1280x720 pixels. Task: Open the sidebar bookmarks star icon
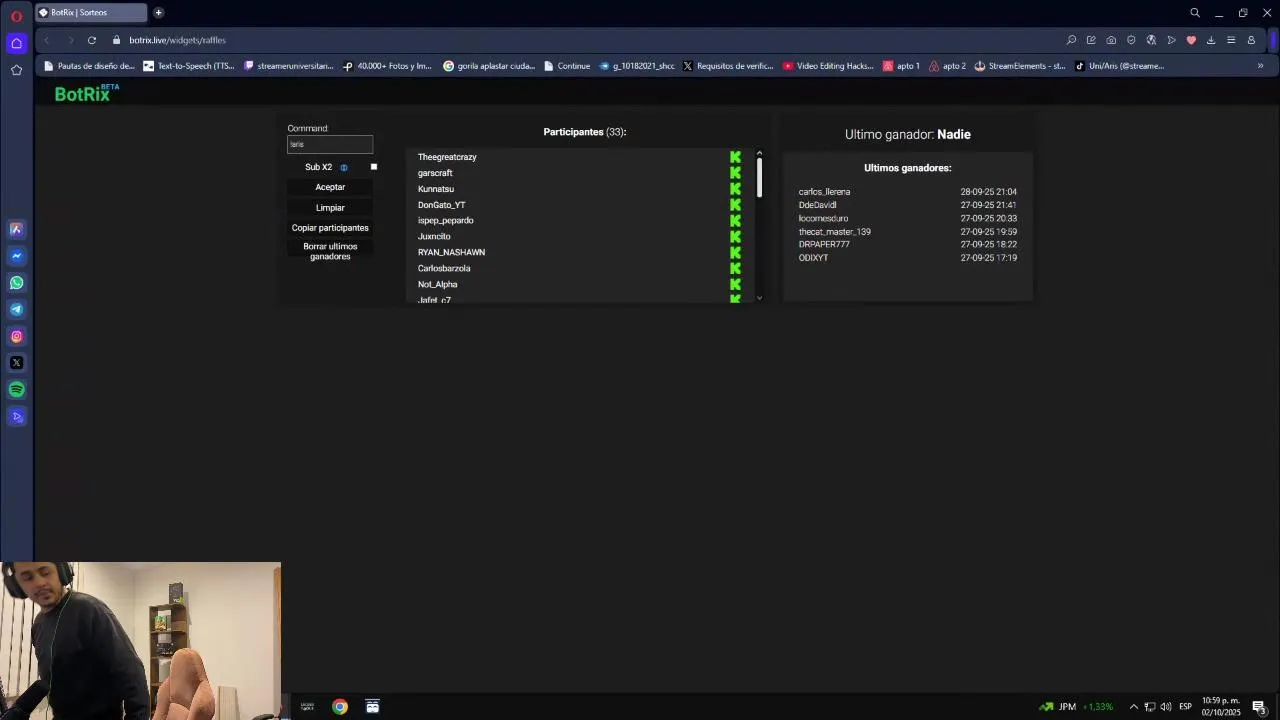click(x=16, y=70)
